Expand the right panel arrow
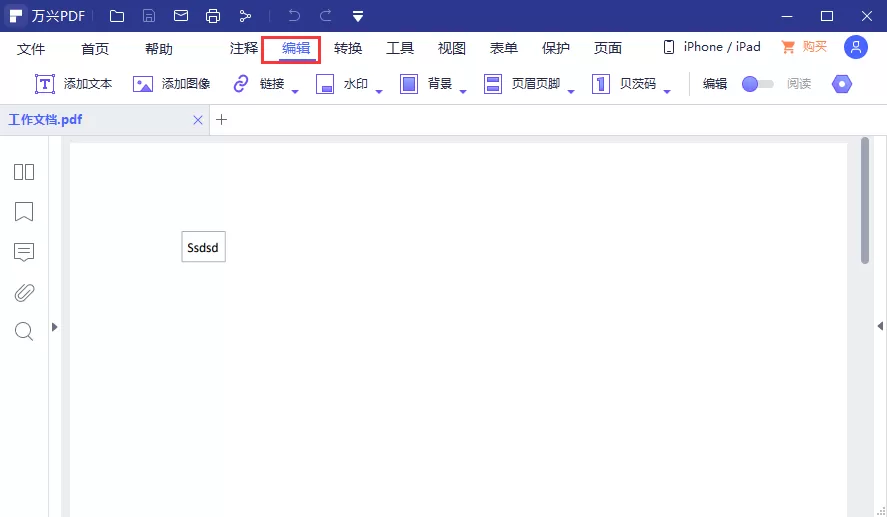 click(x=880, y=326)
